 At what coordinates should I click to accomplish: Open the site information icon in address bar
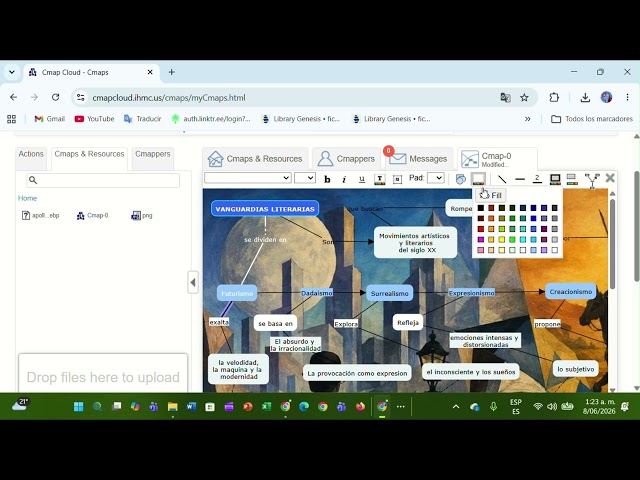[81, 98]
